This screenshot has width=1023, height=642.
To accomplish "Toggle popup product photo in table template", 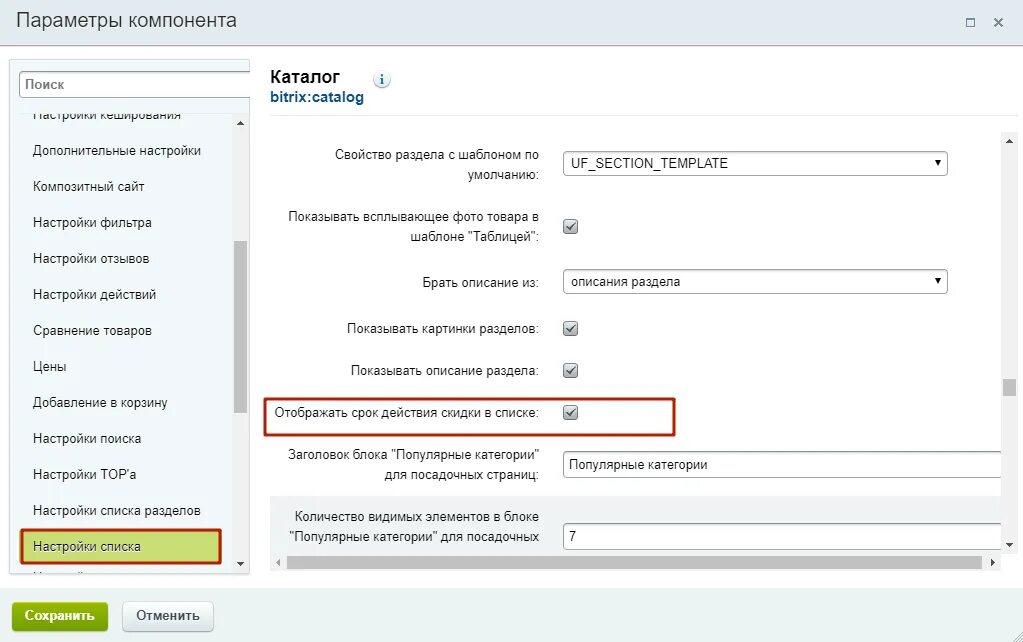I will tap(570, 226).
